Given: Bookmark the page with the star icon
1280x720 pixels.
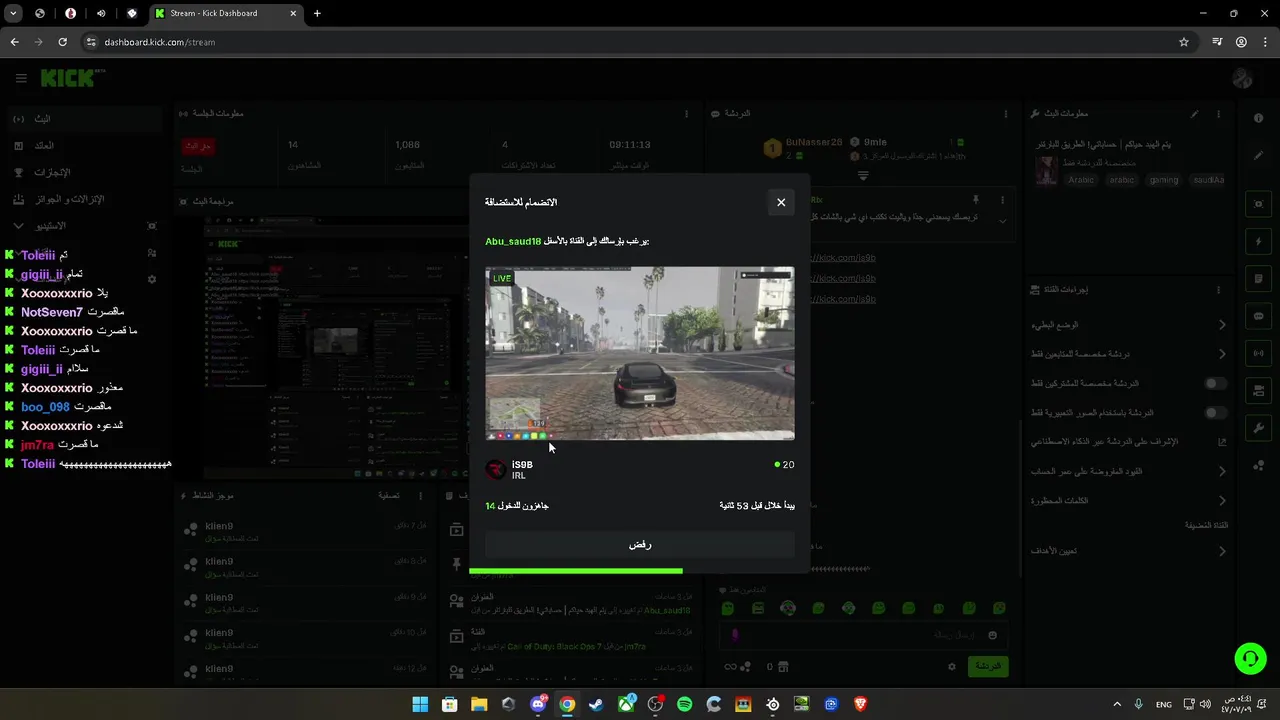Looking at the screenshot, I should [1184, 42].
